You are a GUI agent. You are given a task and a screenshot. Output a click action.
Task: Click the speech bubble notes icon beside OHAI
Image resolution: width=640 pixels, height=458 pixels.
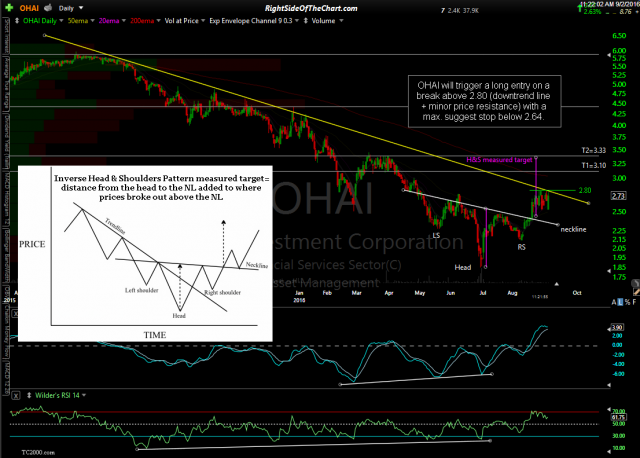tap(48, 7)
